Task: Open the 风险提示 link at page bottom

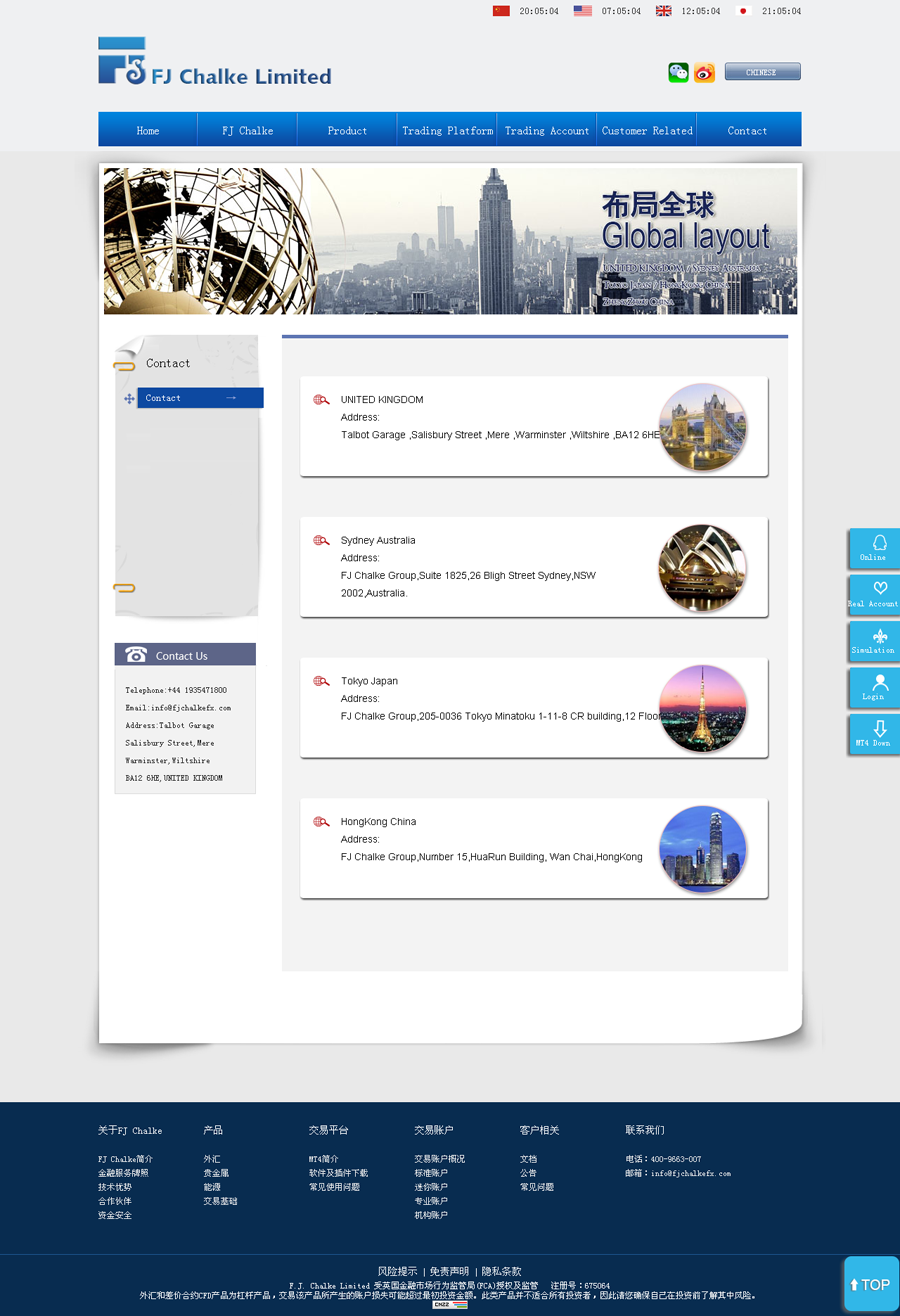Action: click(x=398, y=1271)
